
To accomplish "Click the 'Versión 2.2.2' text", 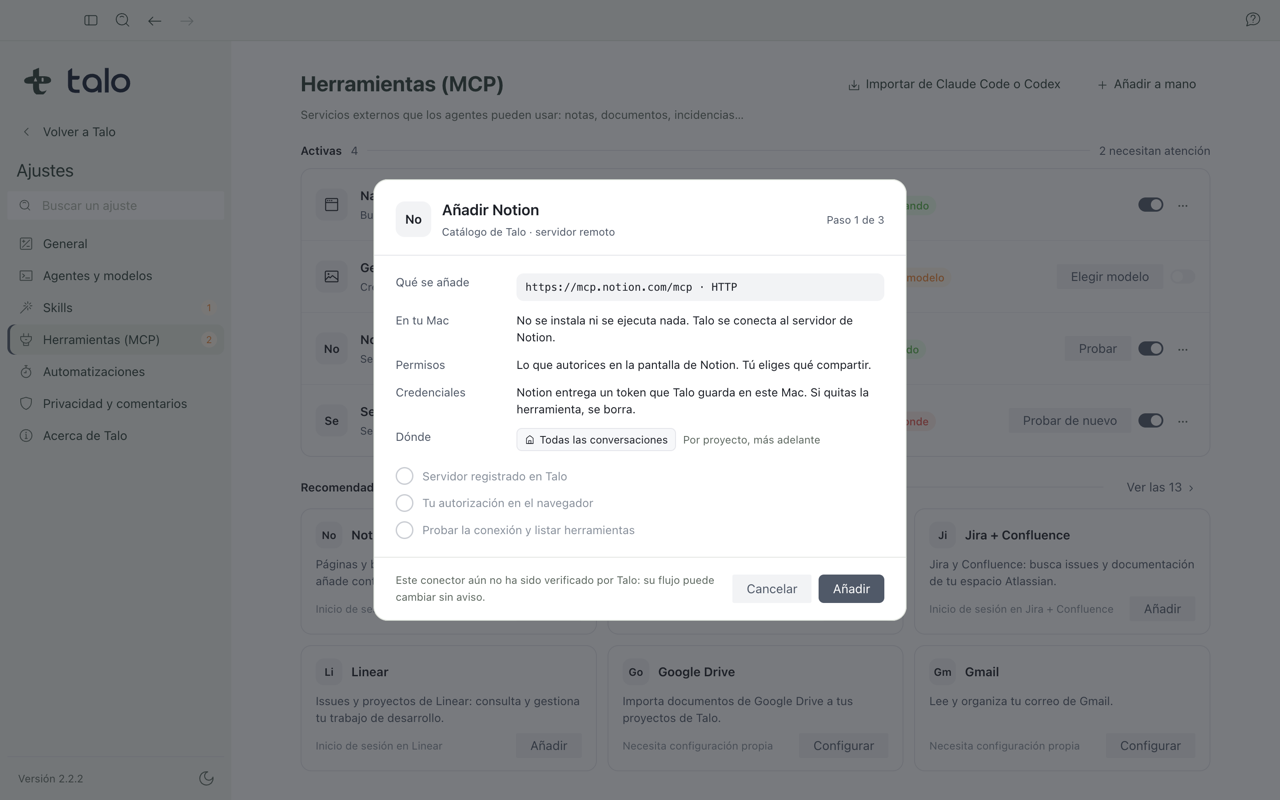I will [50, 778].
